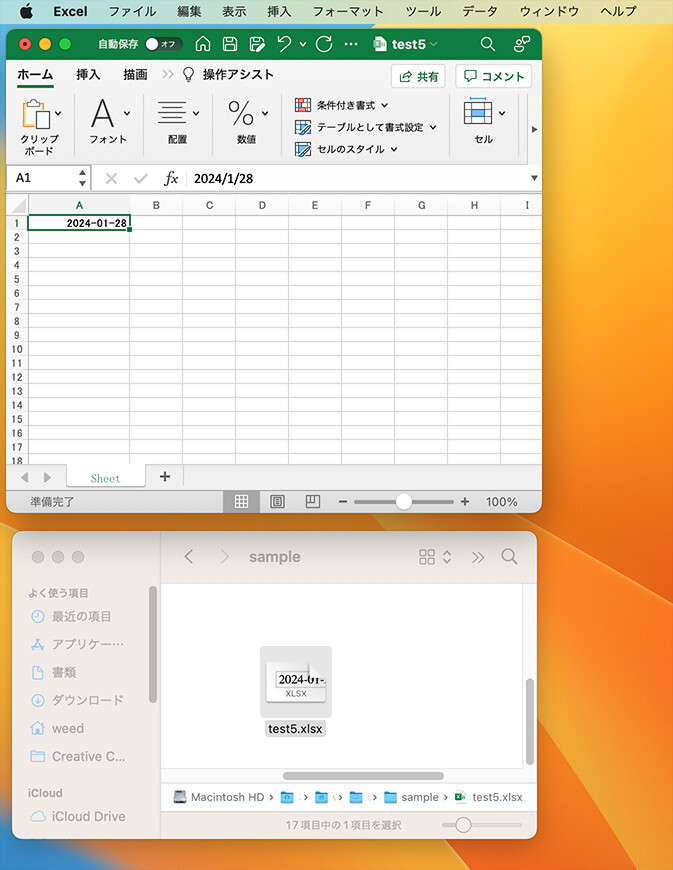Select cell A1 containing 2024-01-28
The image size is (673, 870).
pyautogui.click(x=79, y=222)
